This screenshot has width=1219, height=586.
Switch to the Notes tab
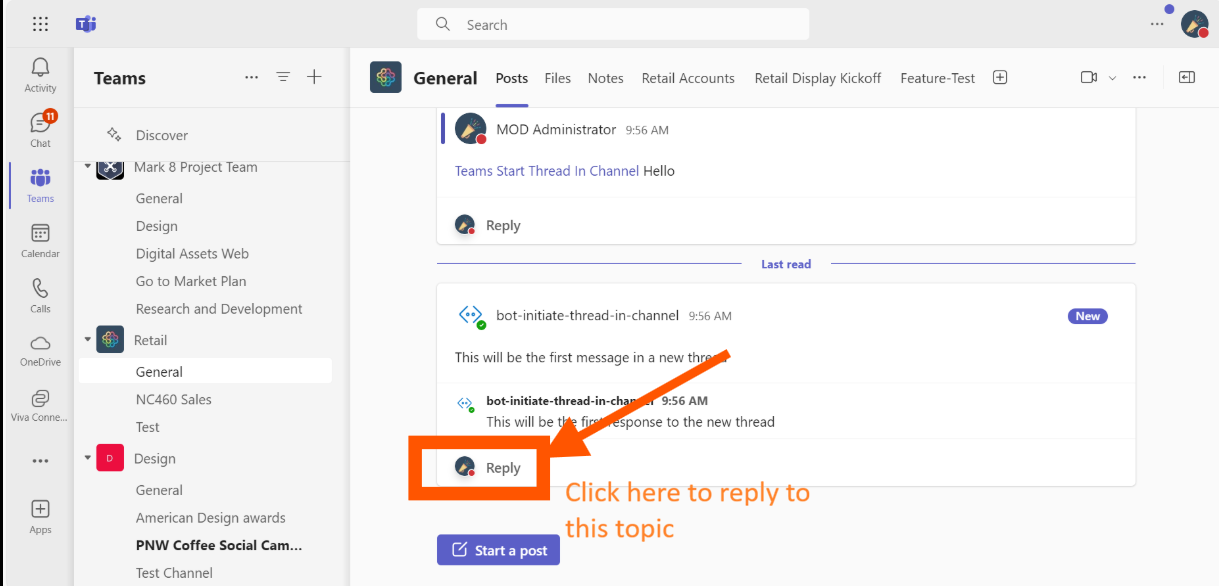click(605, 78)
